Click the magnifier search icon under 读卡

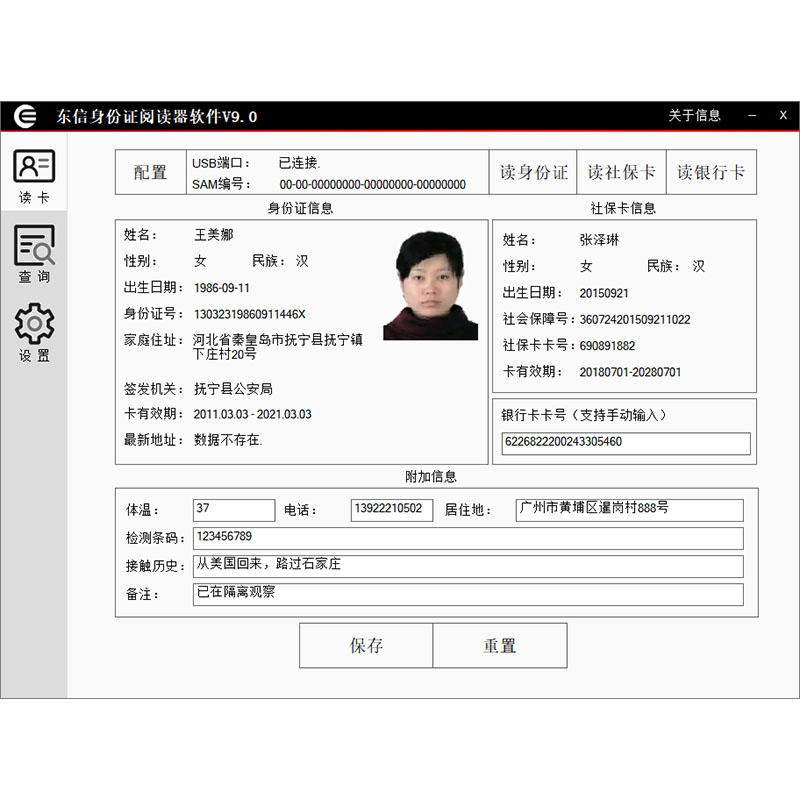(36, 243)
